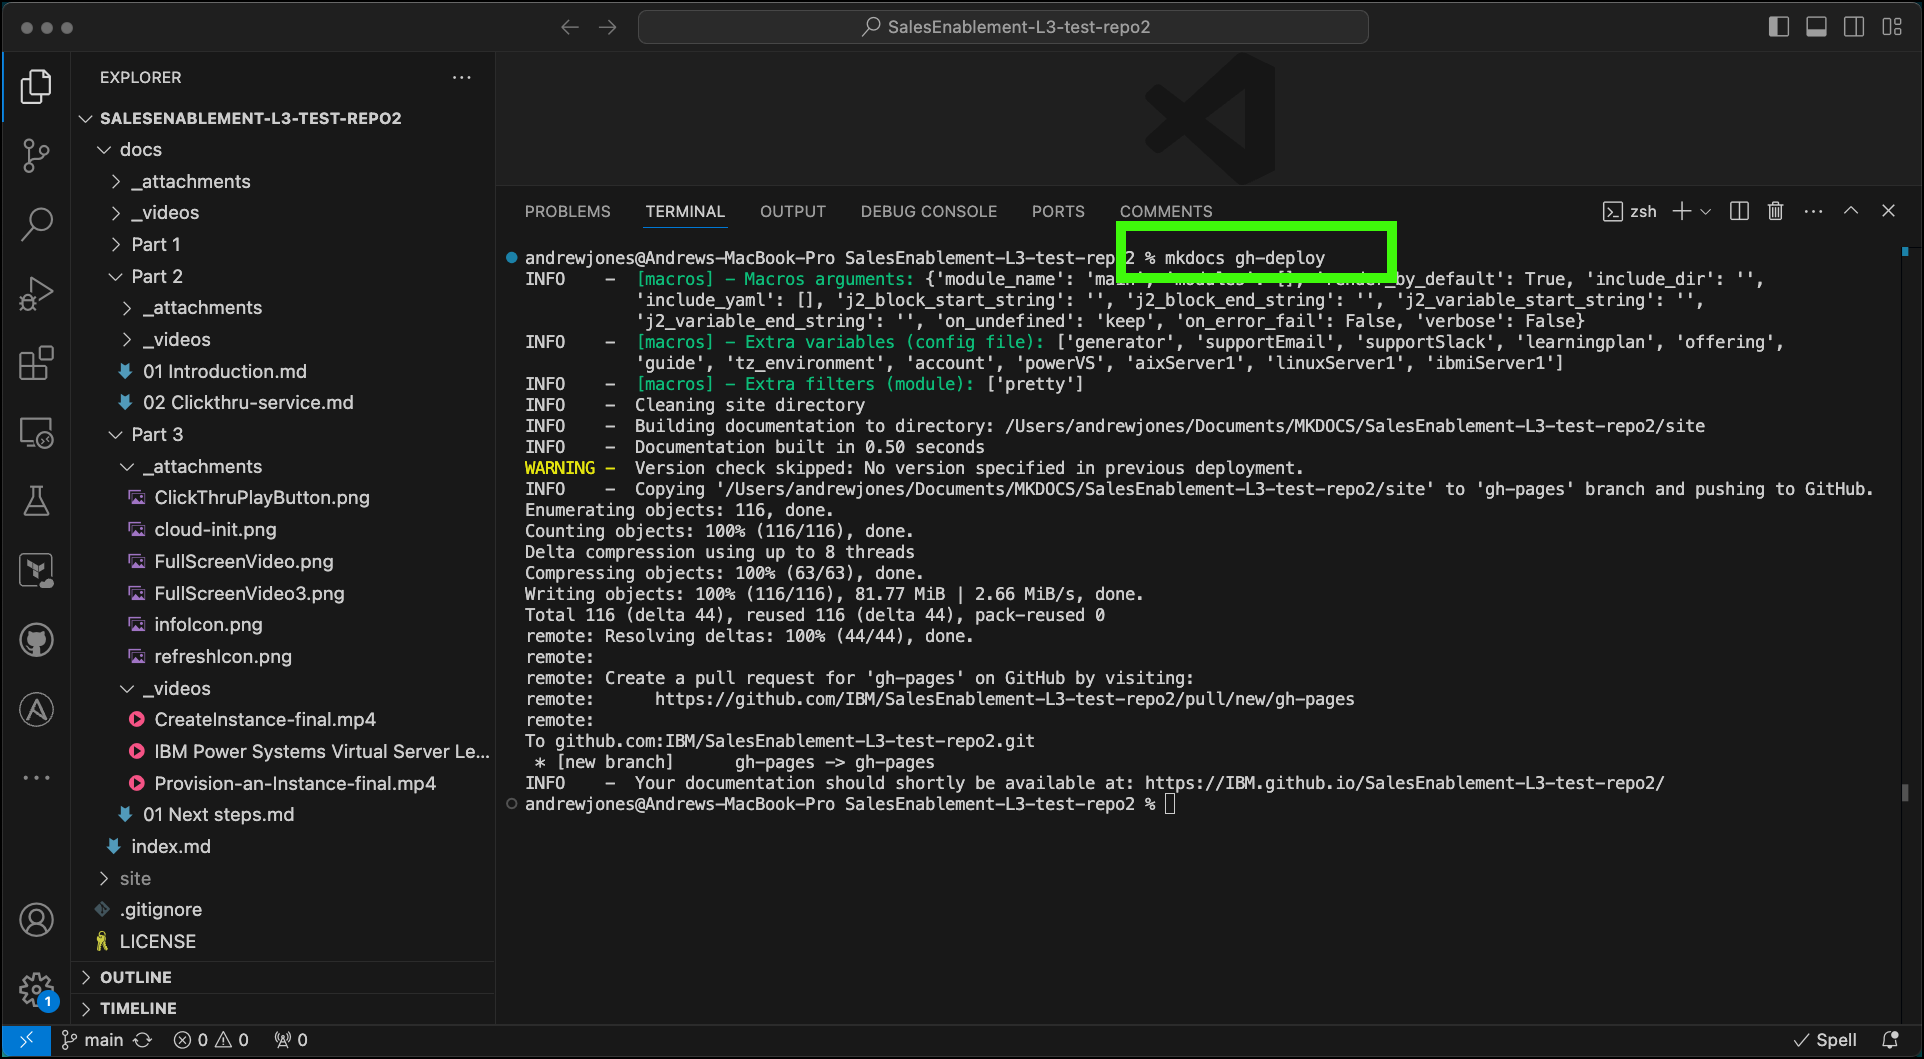Open the Run and Debug view
The width and height of the screenshot is (1924, 1059).
[36, 293]
